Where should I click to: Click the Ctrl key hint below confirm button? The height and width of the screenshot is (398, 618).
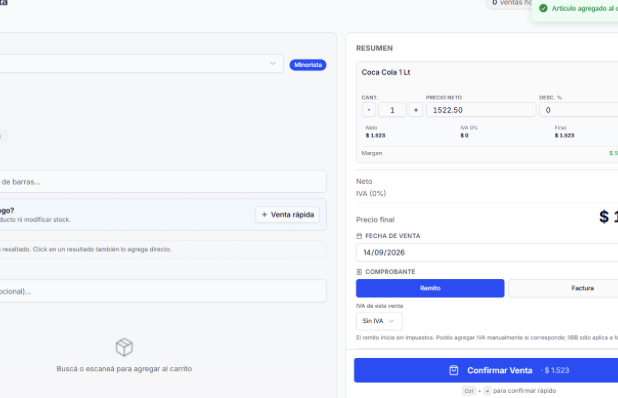pyautogui.click(x=469, y=391)
